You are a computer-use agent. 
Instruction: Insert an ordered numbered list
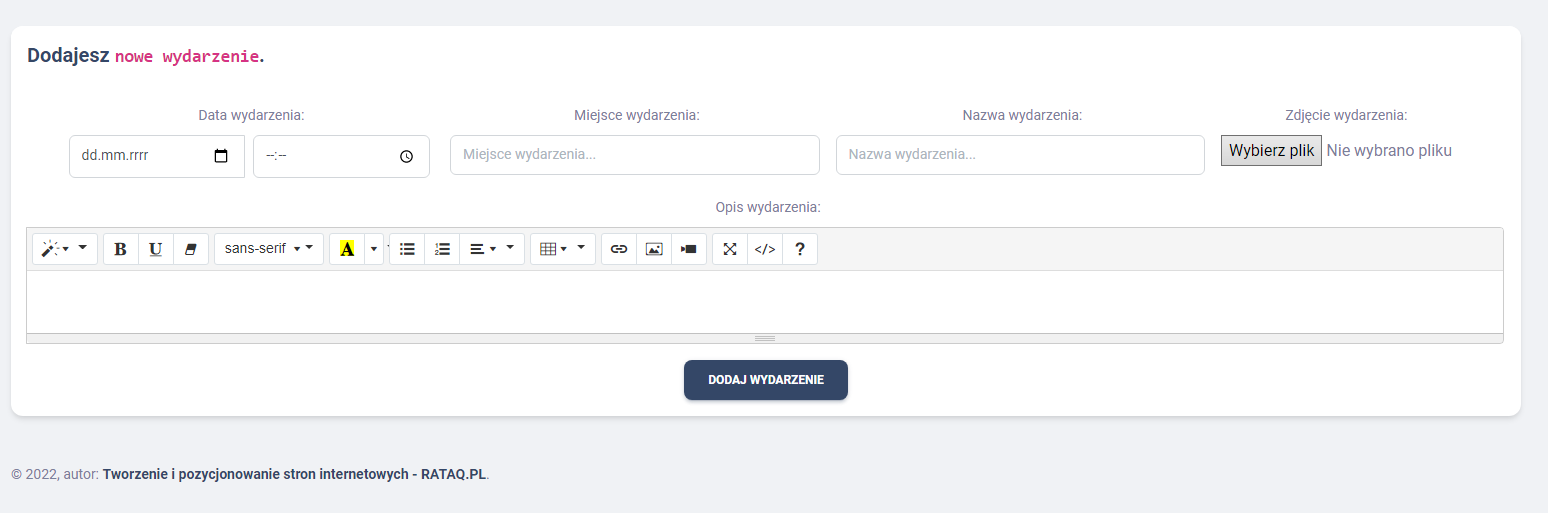click(x=442, y=249)
